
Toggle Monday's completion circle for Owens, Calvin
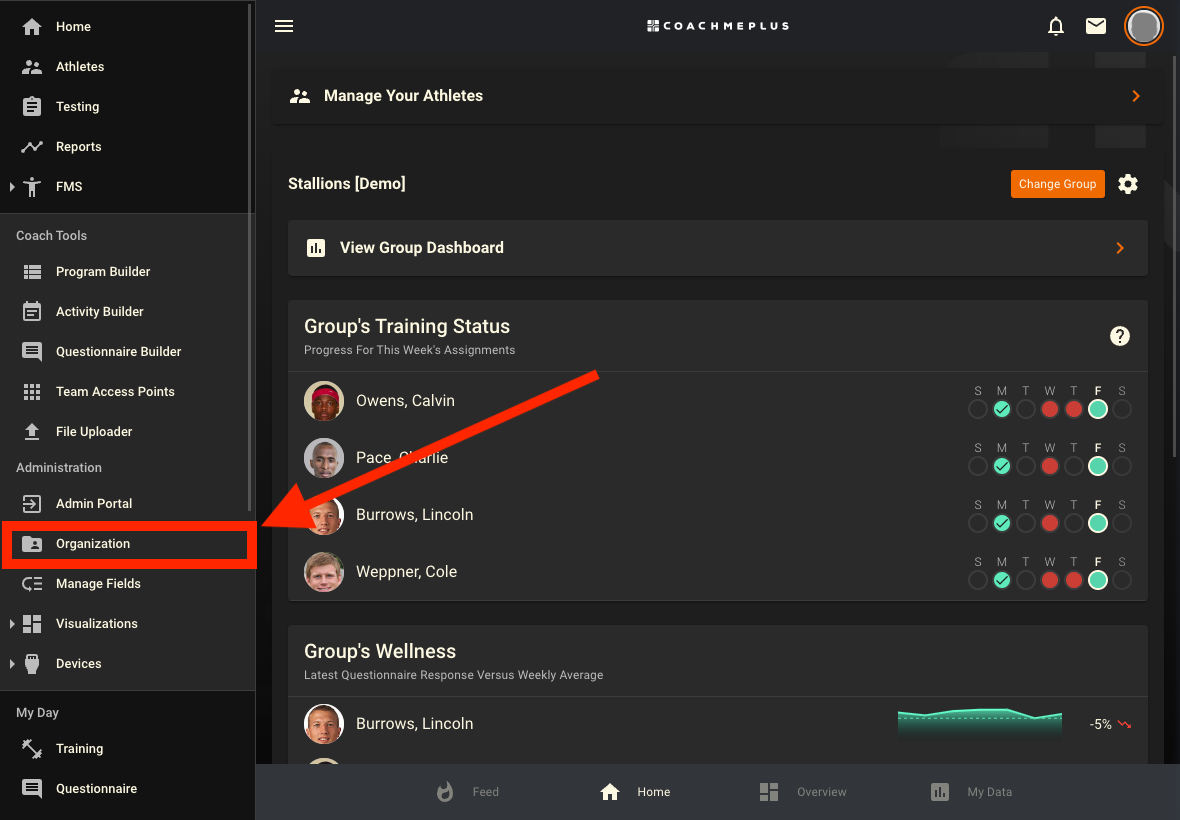pyautogui.click(x=1001, y=409)
